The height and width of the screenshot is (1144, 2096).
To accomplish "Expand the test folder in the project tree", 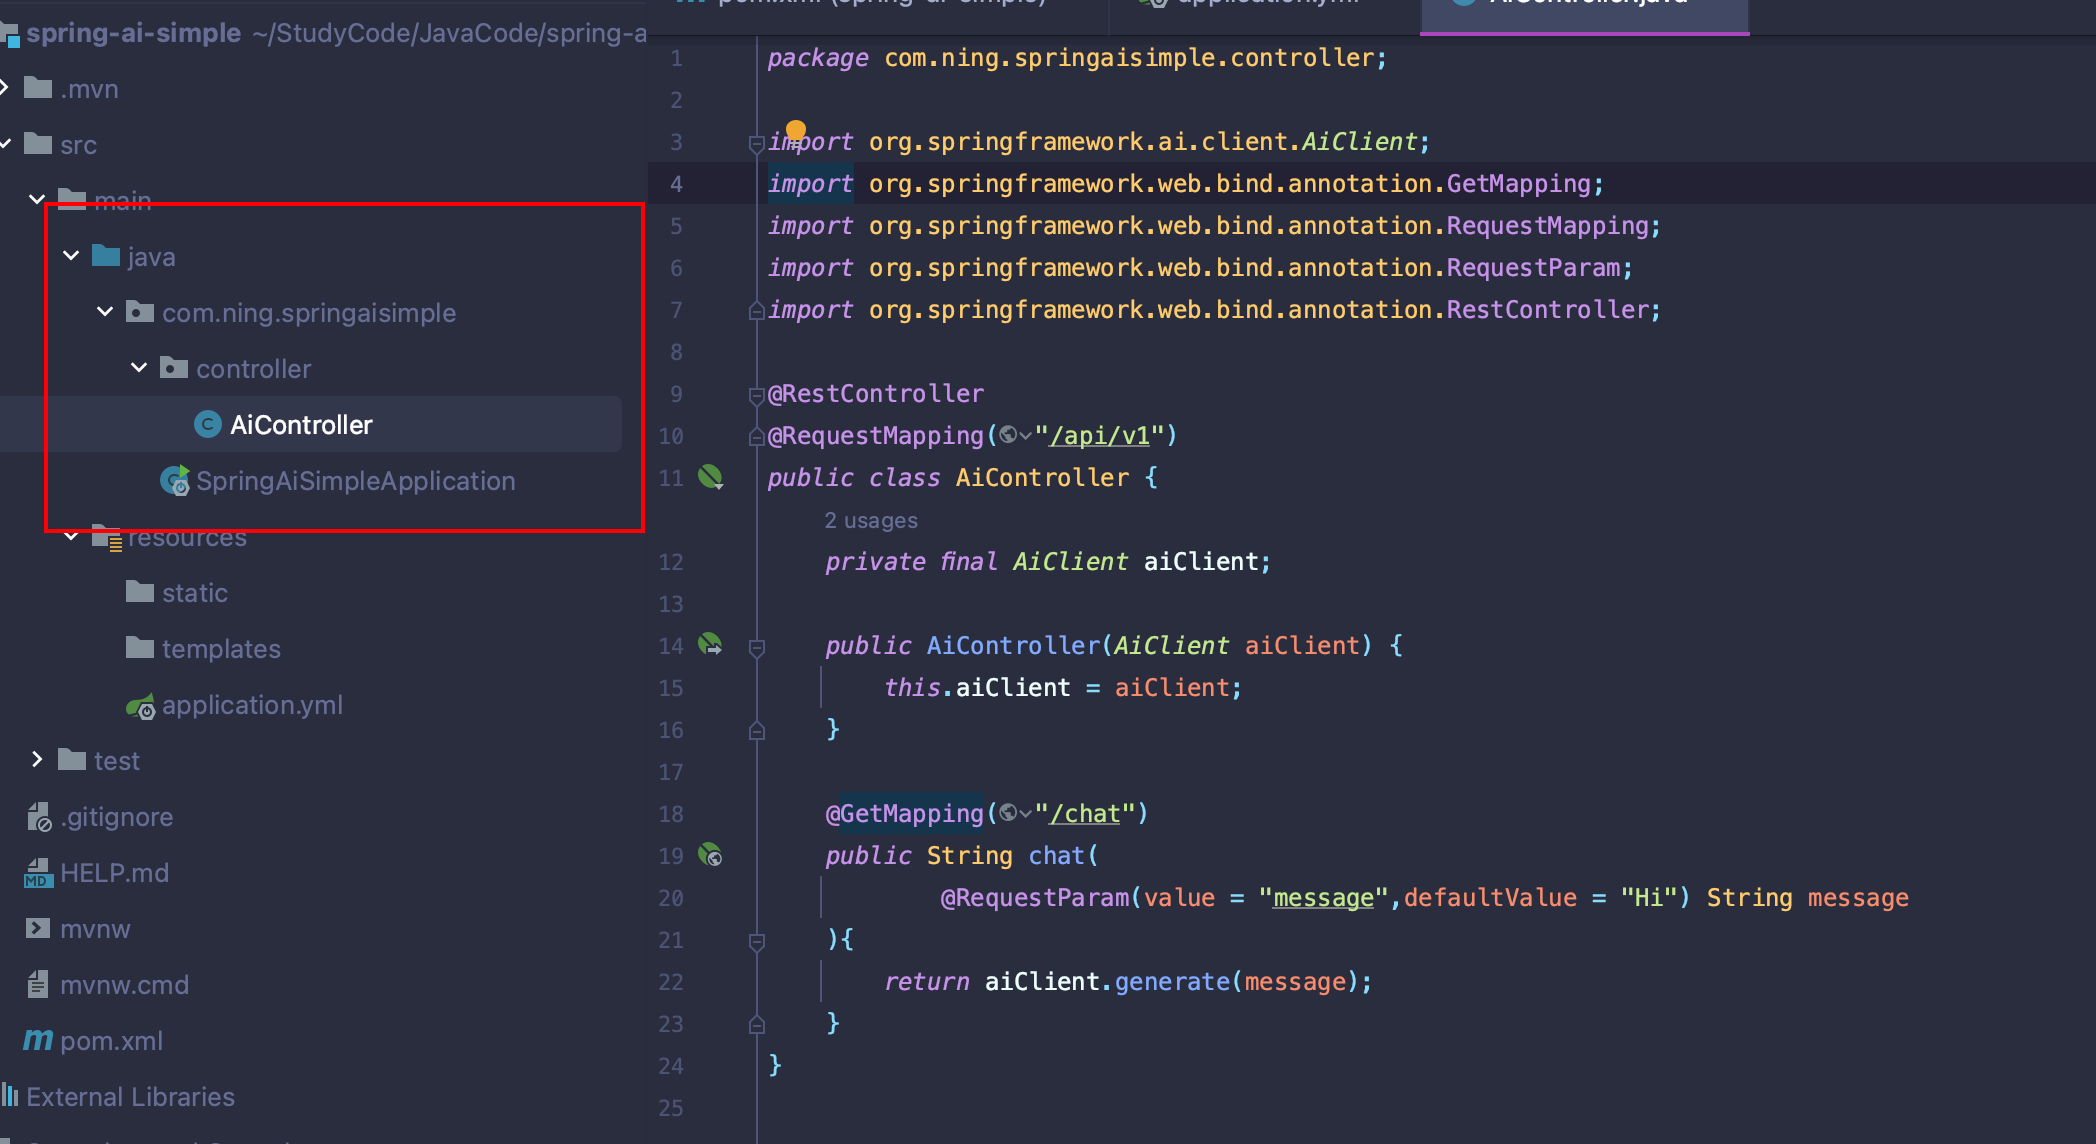I will [37, 760].
